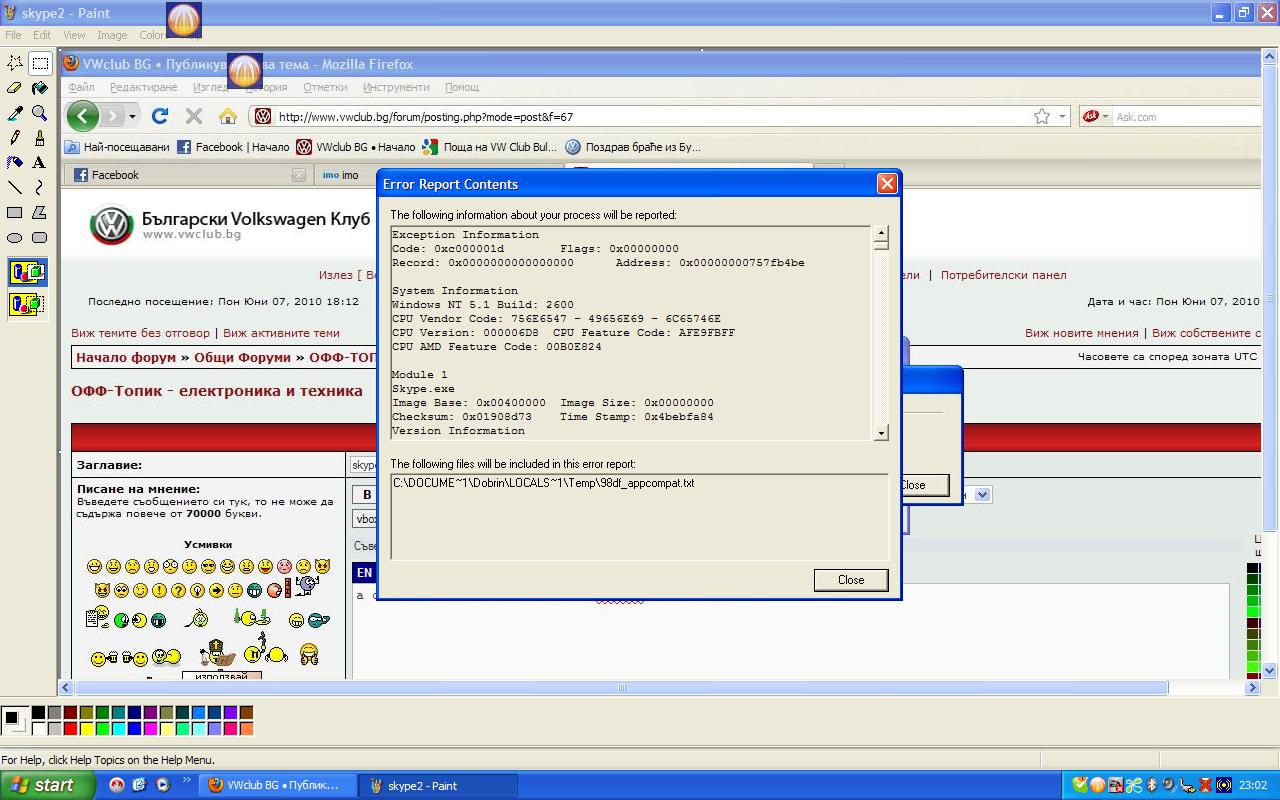The height and width of the screenshot is (800, 1280).
Task: Select the Ellipse shape tool
Action: point(15,238)
